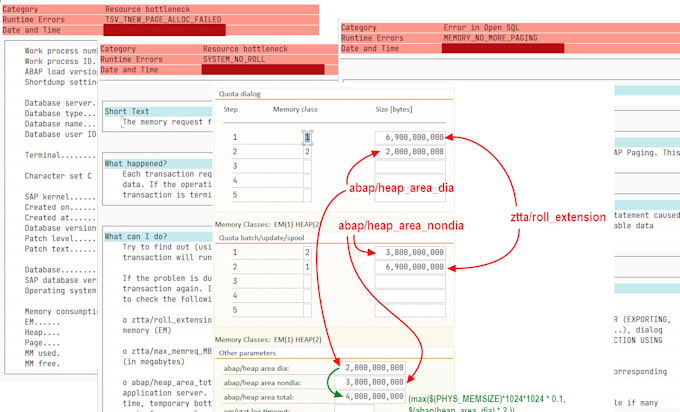Select memory class field of dialog step 2
The height and width of the screenshot is (412, 680).
click(307, 152)
